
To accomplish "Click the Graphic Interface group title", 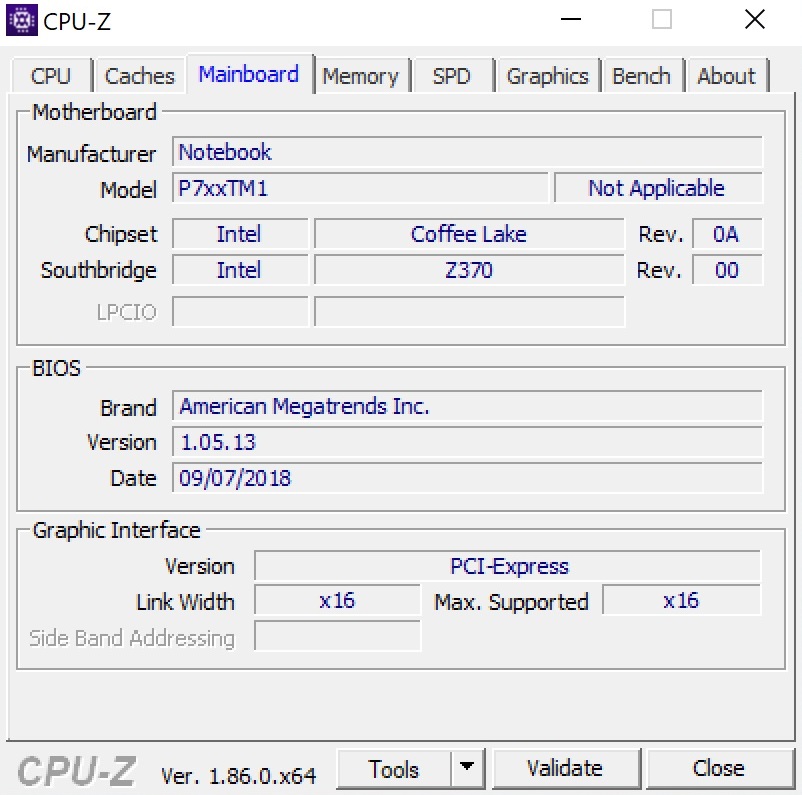I will [117, 531].
